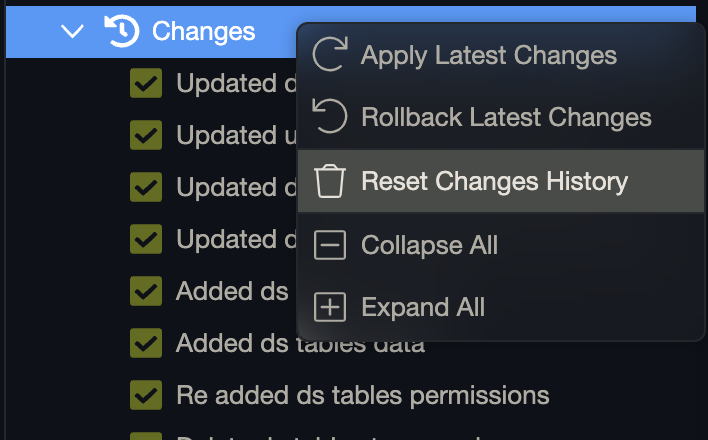Select the Changes tree header label

click(203, 31)
